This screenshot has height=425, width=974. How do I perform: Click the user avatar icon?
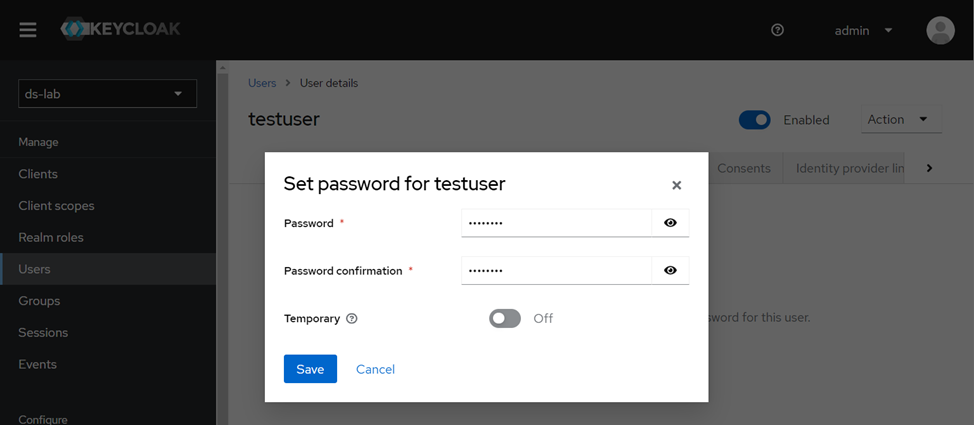point(940,30)
